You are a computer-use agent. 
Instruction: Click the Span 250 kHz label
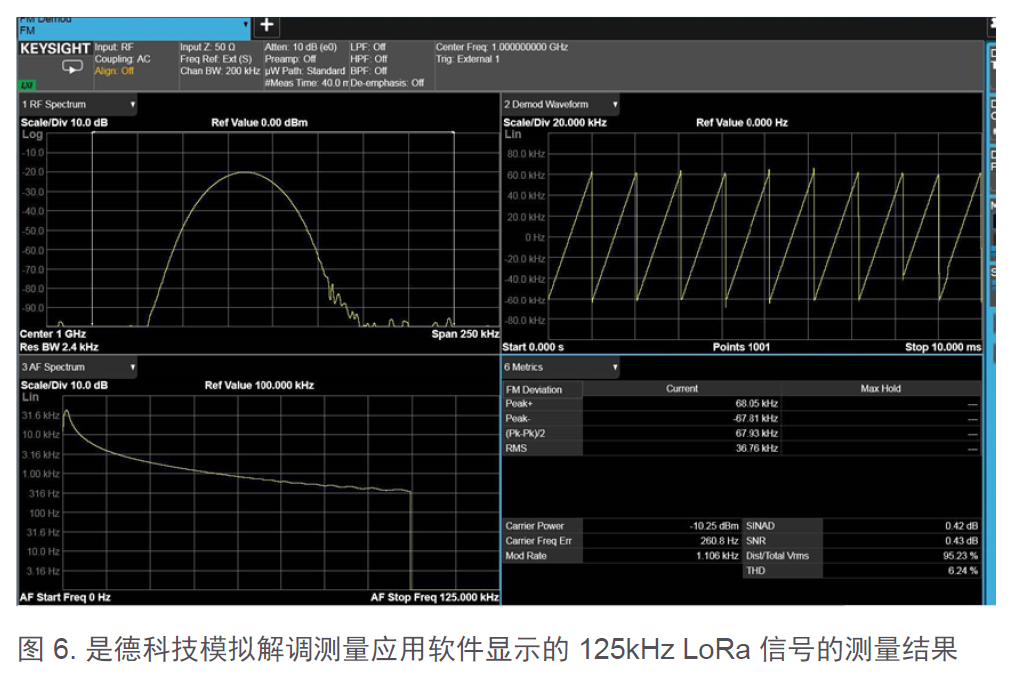point(465,334)
